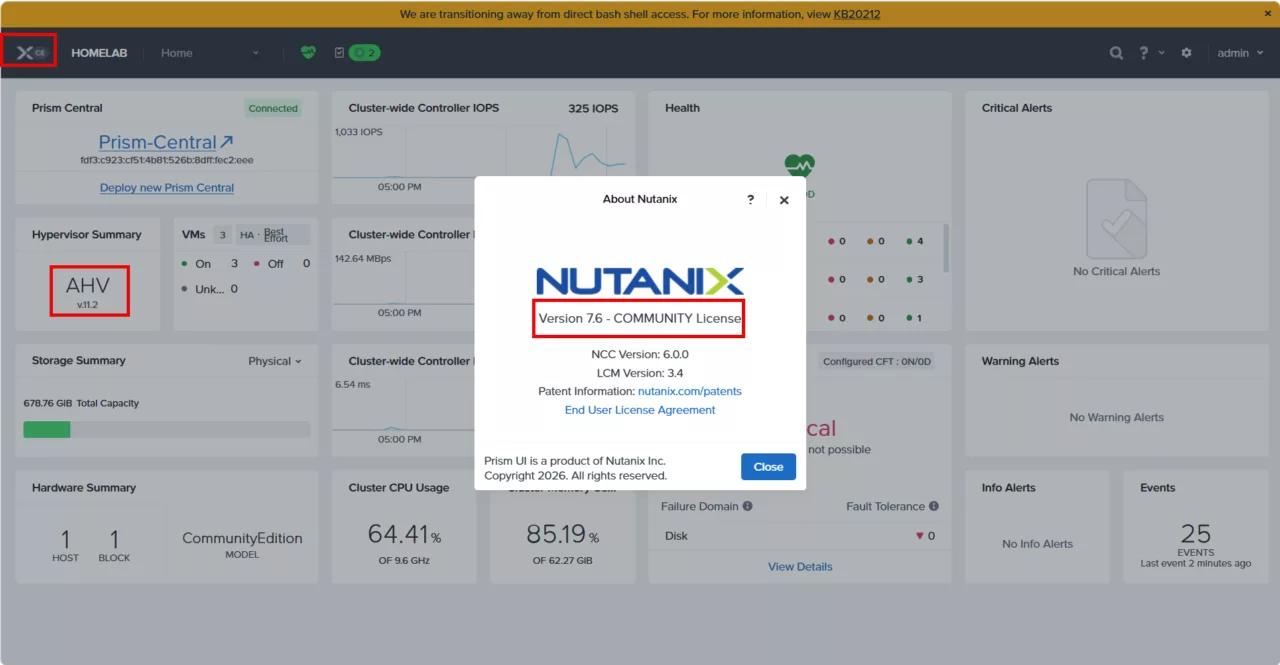Click the green heart in Health widget
Image resolution: width=1280 pixels, height=665 pixels.
[x=799, y=165]
